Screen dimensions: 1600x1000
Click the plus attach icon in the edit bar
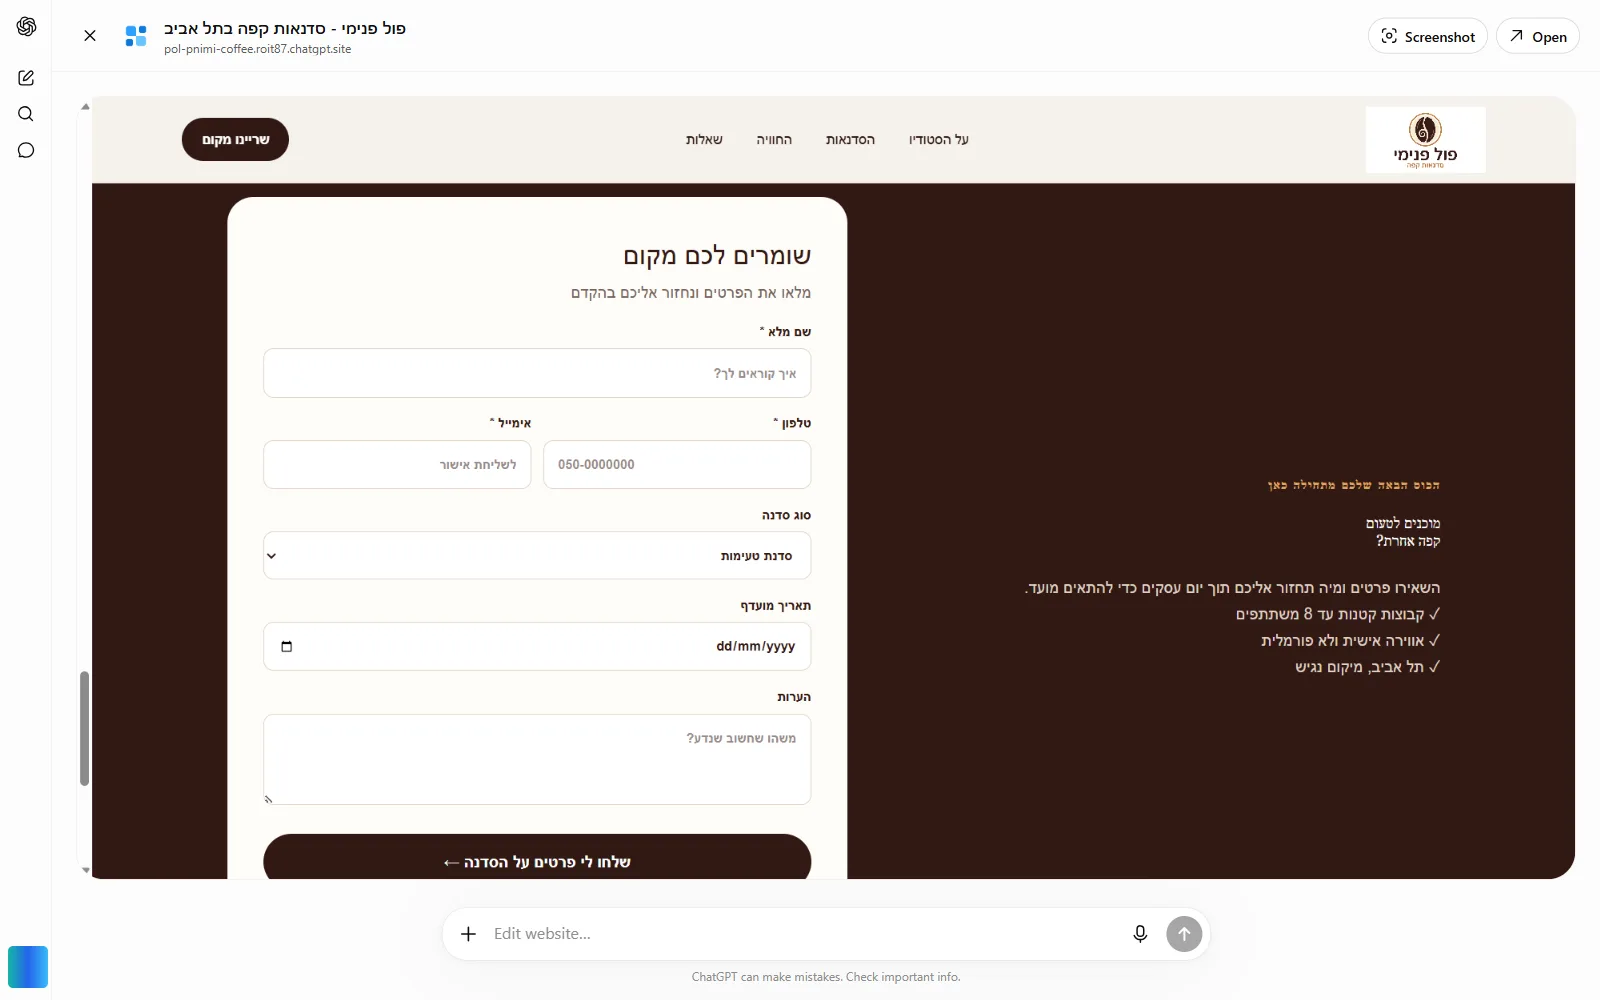point(468,934)
